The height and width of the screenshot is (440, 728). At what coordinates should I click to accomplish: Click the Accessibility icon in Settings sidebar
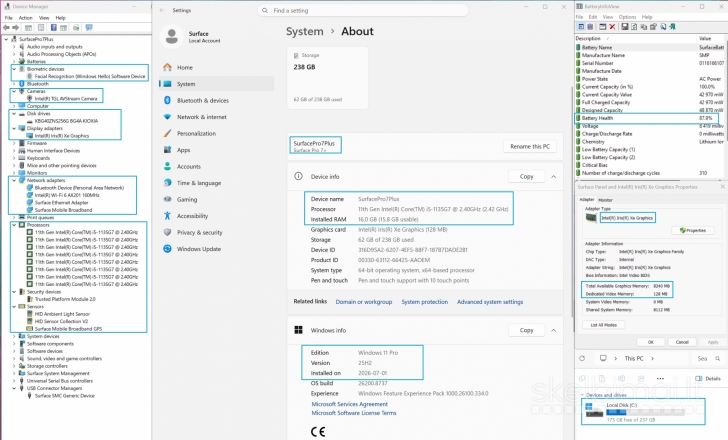pos(167,216)
